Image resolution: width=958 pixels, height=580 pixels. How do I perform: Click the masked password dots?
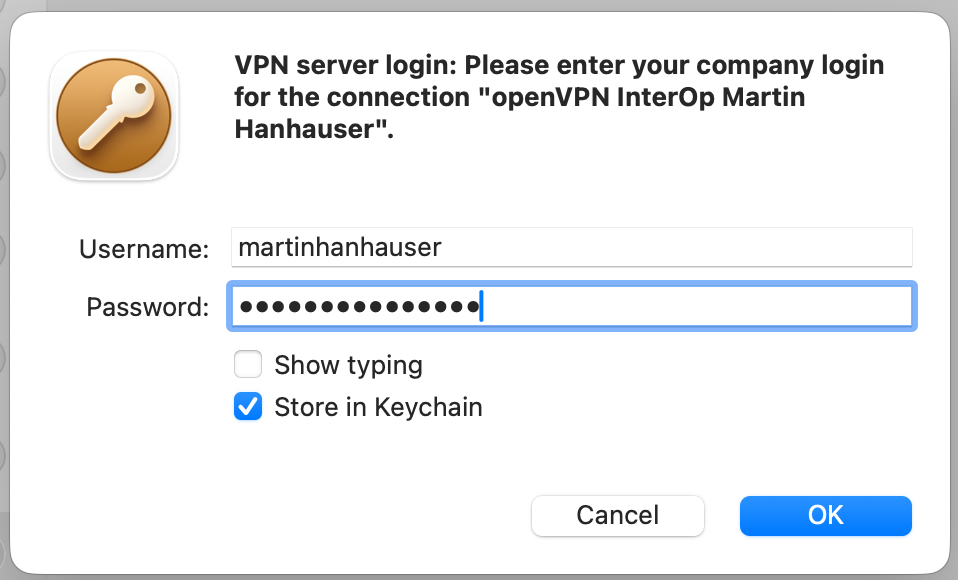coord(357,306)
